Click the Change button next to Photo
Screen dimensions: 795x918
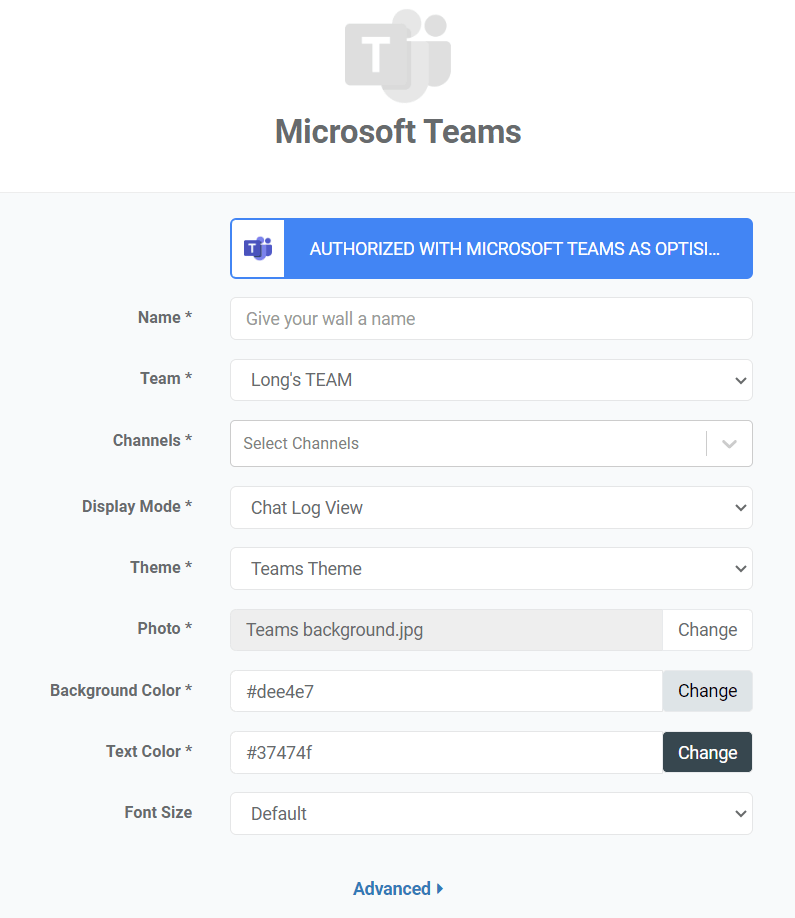click(707, 629)
